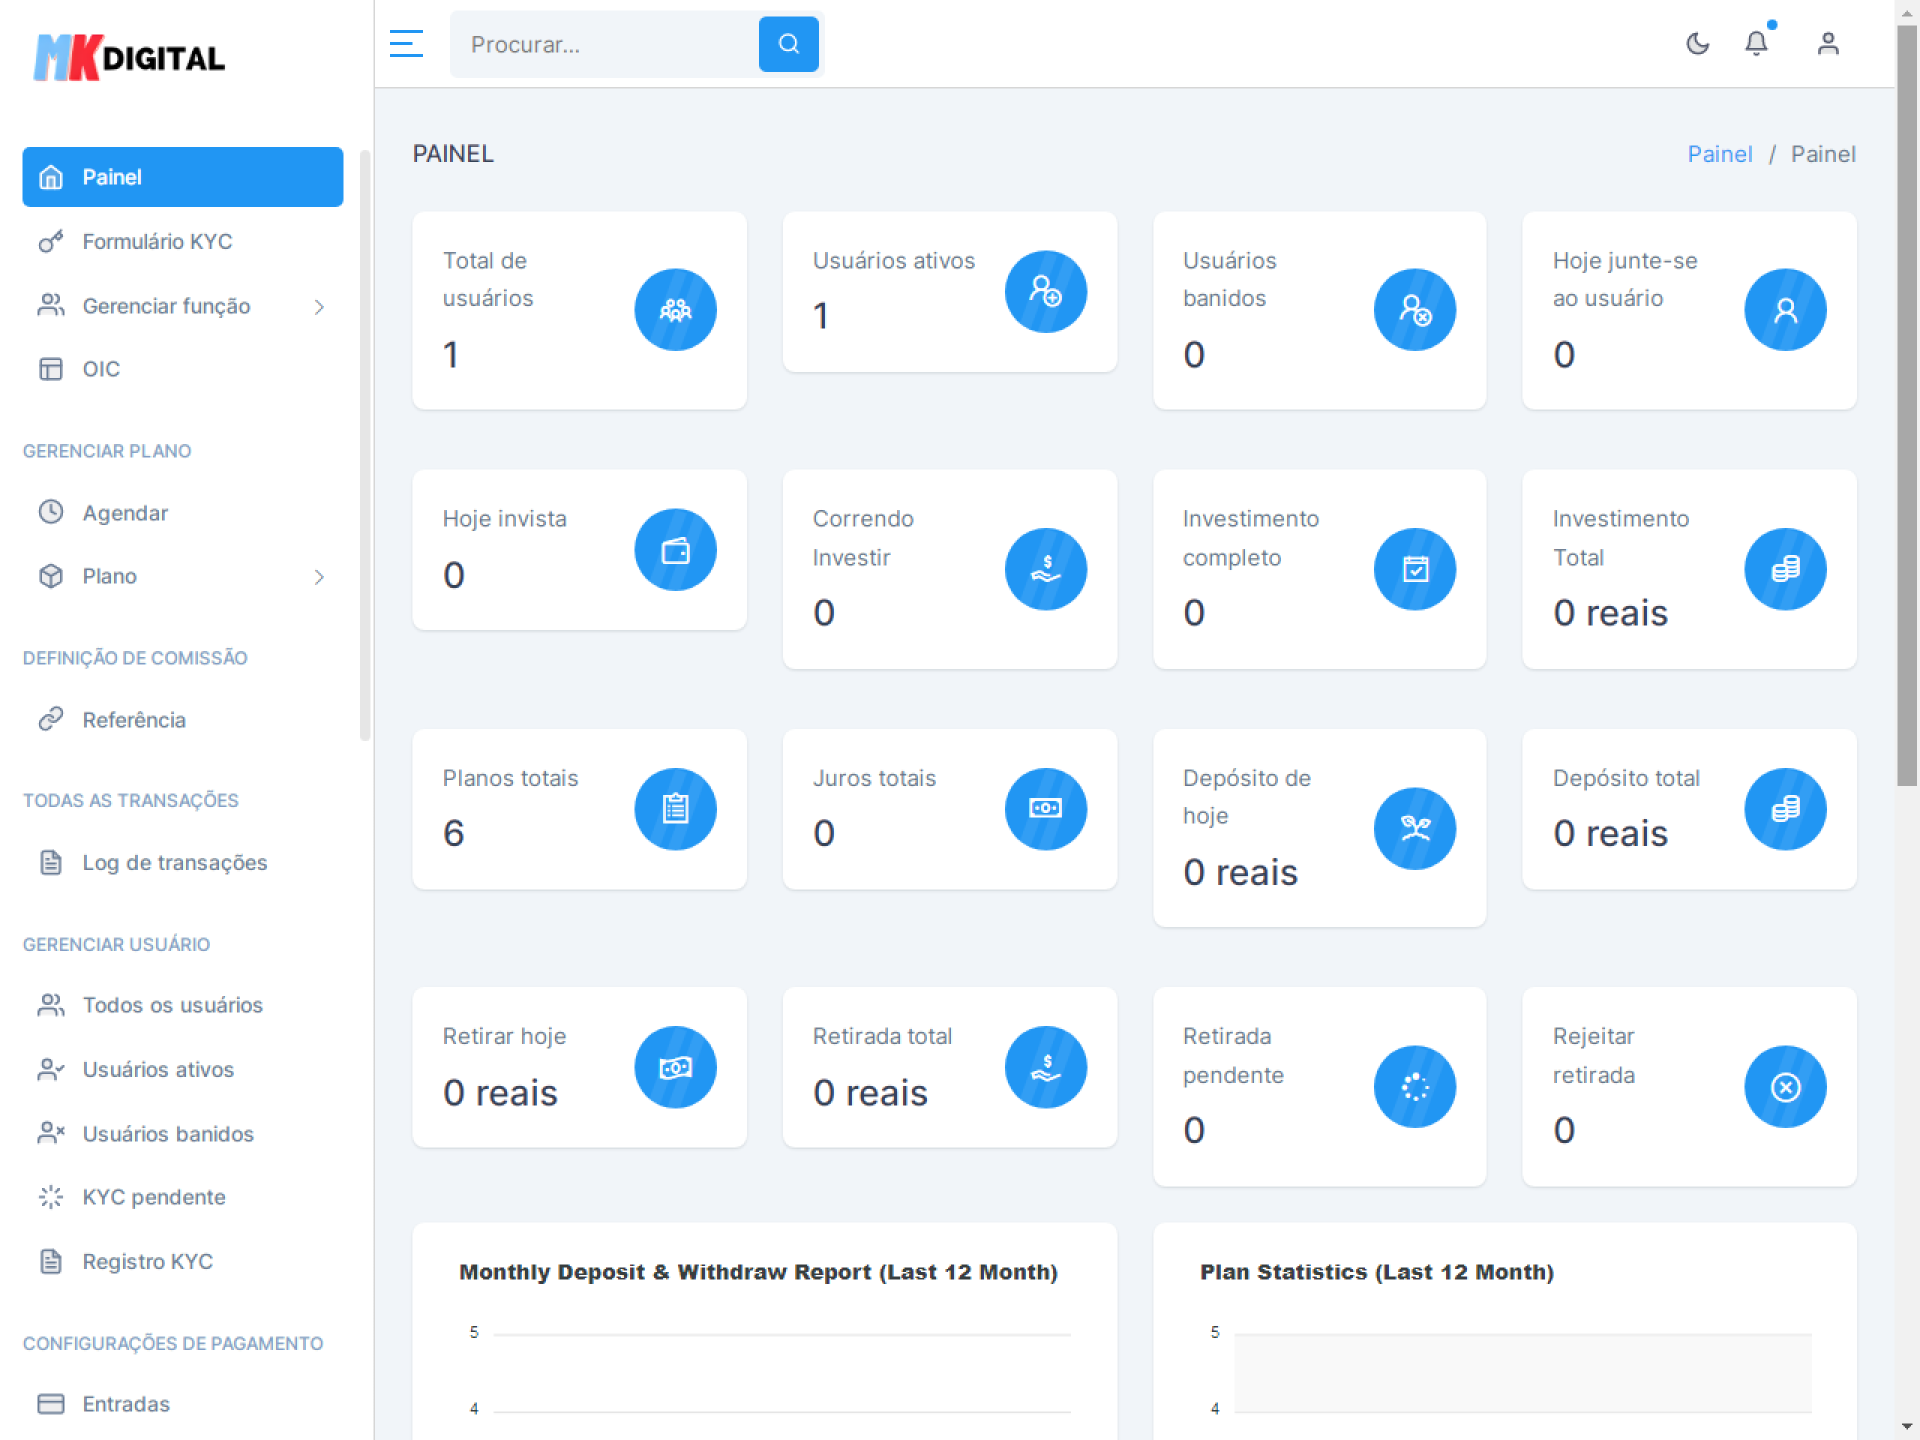This screenshot has width=1920, height=1440.
Task: Click Total de usuários group icon
Action: pyautogui.click(x=675, y=310)
